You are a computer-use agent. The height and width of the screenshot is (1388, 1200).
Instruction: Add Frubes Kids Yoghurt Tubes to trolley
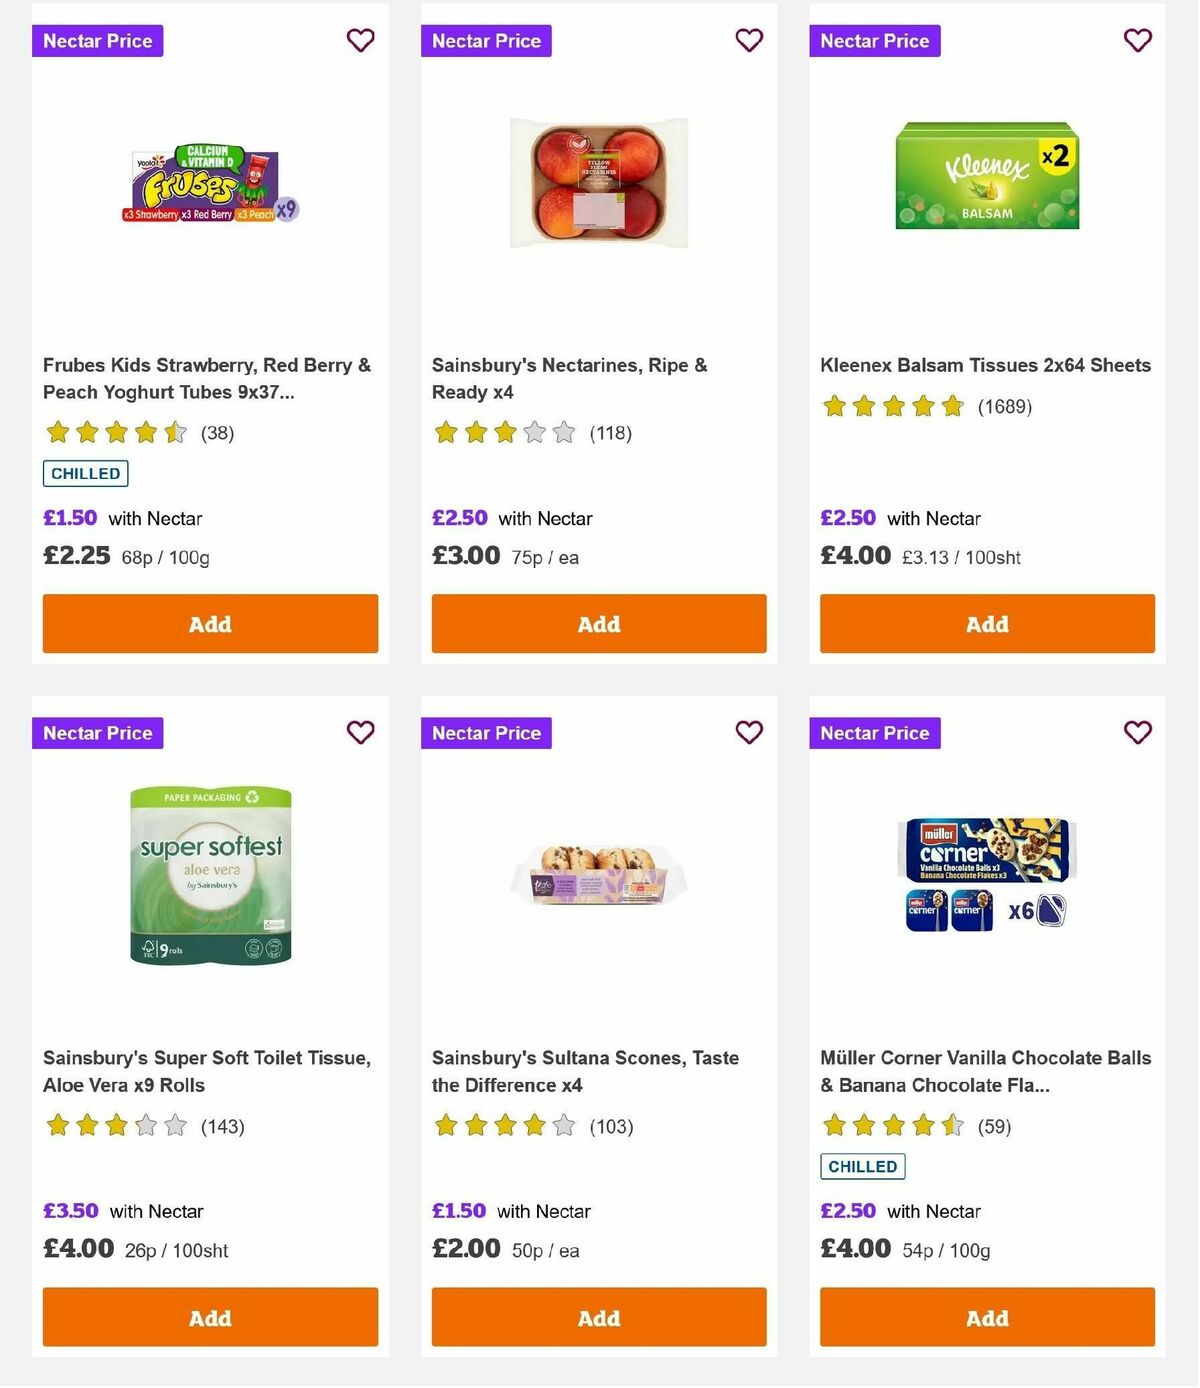pos(210,623)
